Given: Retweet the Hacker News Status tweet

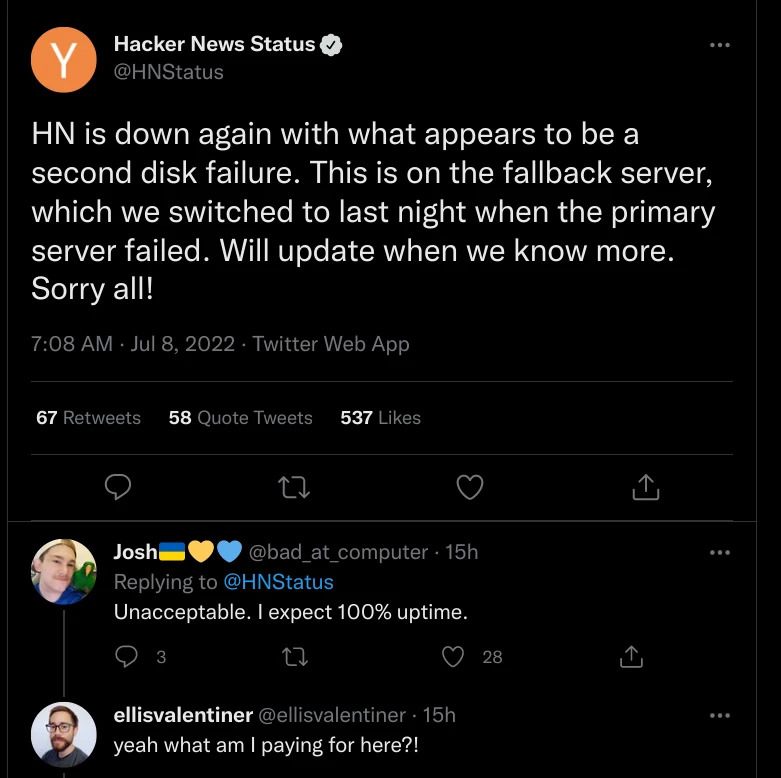Looking at the screenshot, I should 293,487.
